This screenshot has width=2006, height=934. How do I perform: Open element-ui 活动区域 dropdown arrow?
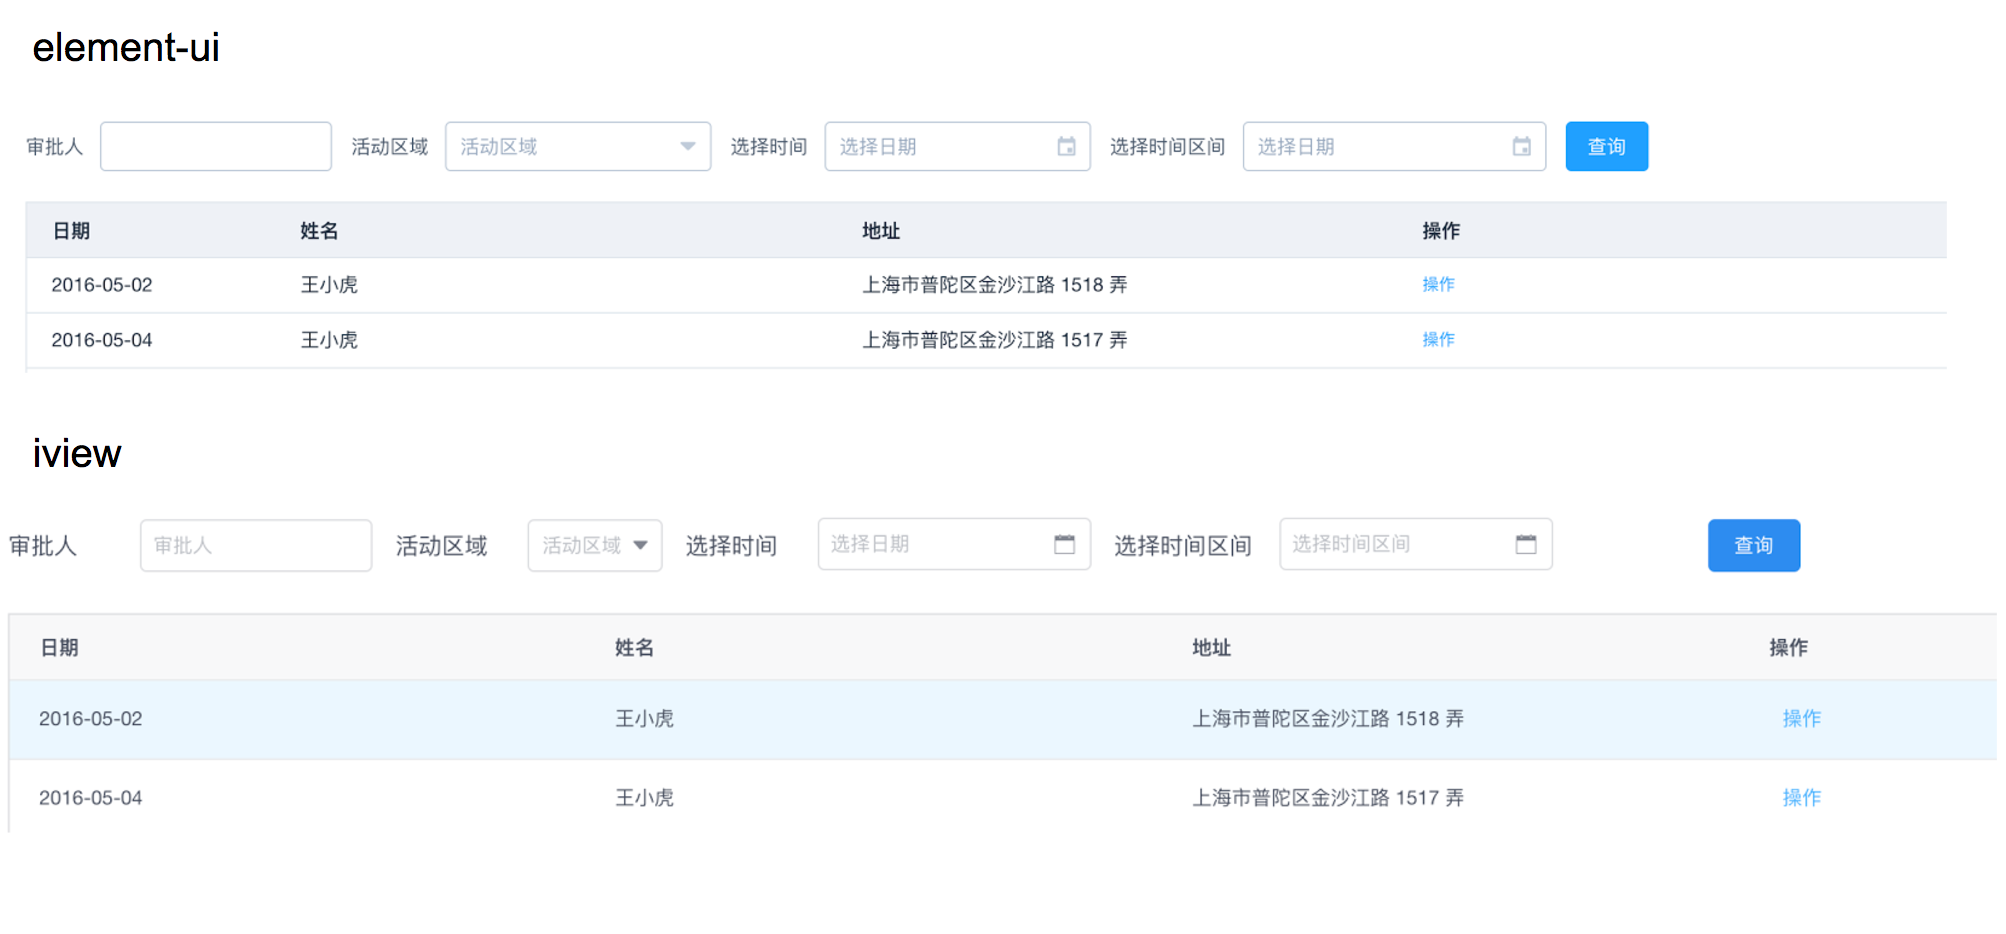[687, 146]
